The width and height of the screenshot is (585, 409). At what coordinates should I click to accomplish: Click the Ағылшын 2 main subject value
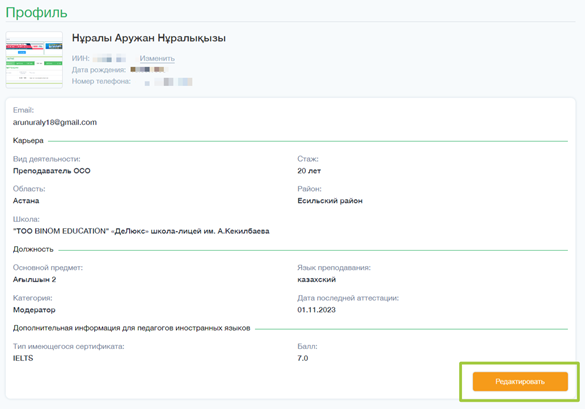(x=34, y=280)
